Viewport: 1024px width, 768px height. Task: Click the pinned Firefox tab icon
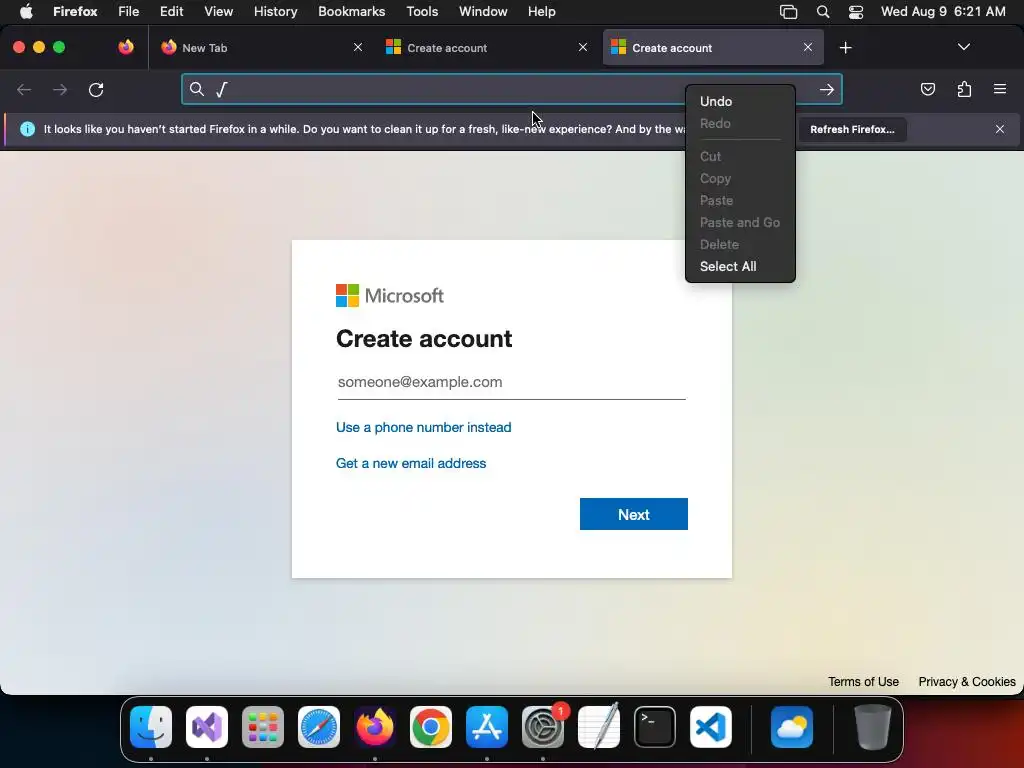click(126, 47)
